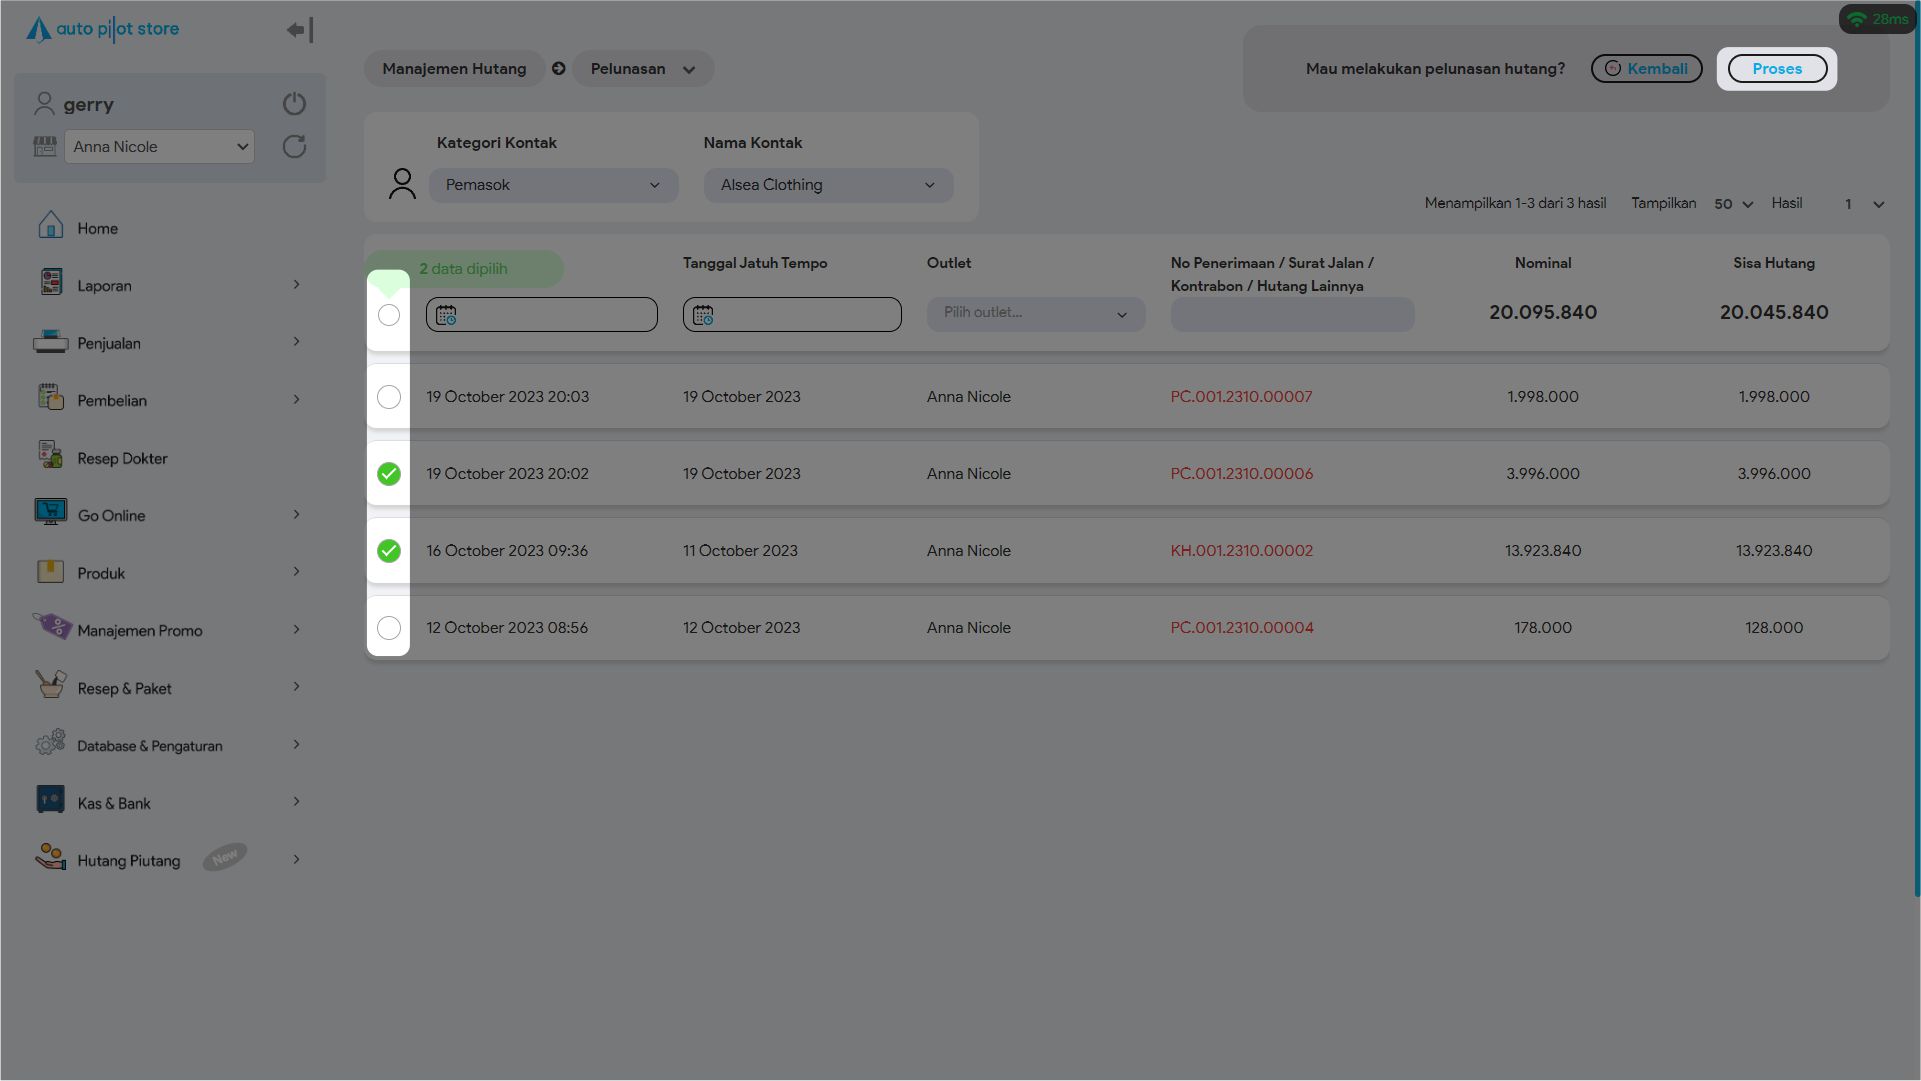The image size is (1921, 1081).
Task: Open the PC.001.2310.00004 receipt link
Action: pyautogui.click(x=1241, y=628)
